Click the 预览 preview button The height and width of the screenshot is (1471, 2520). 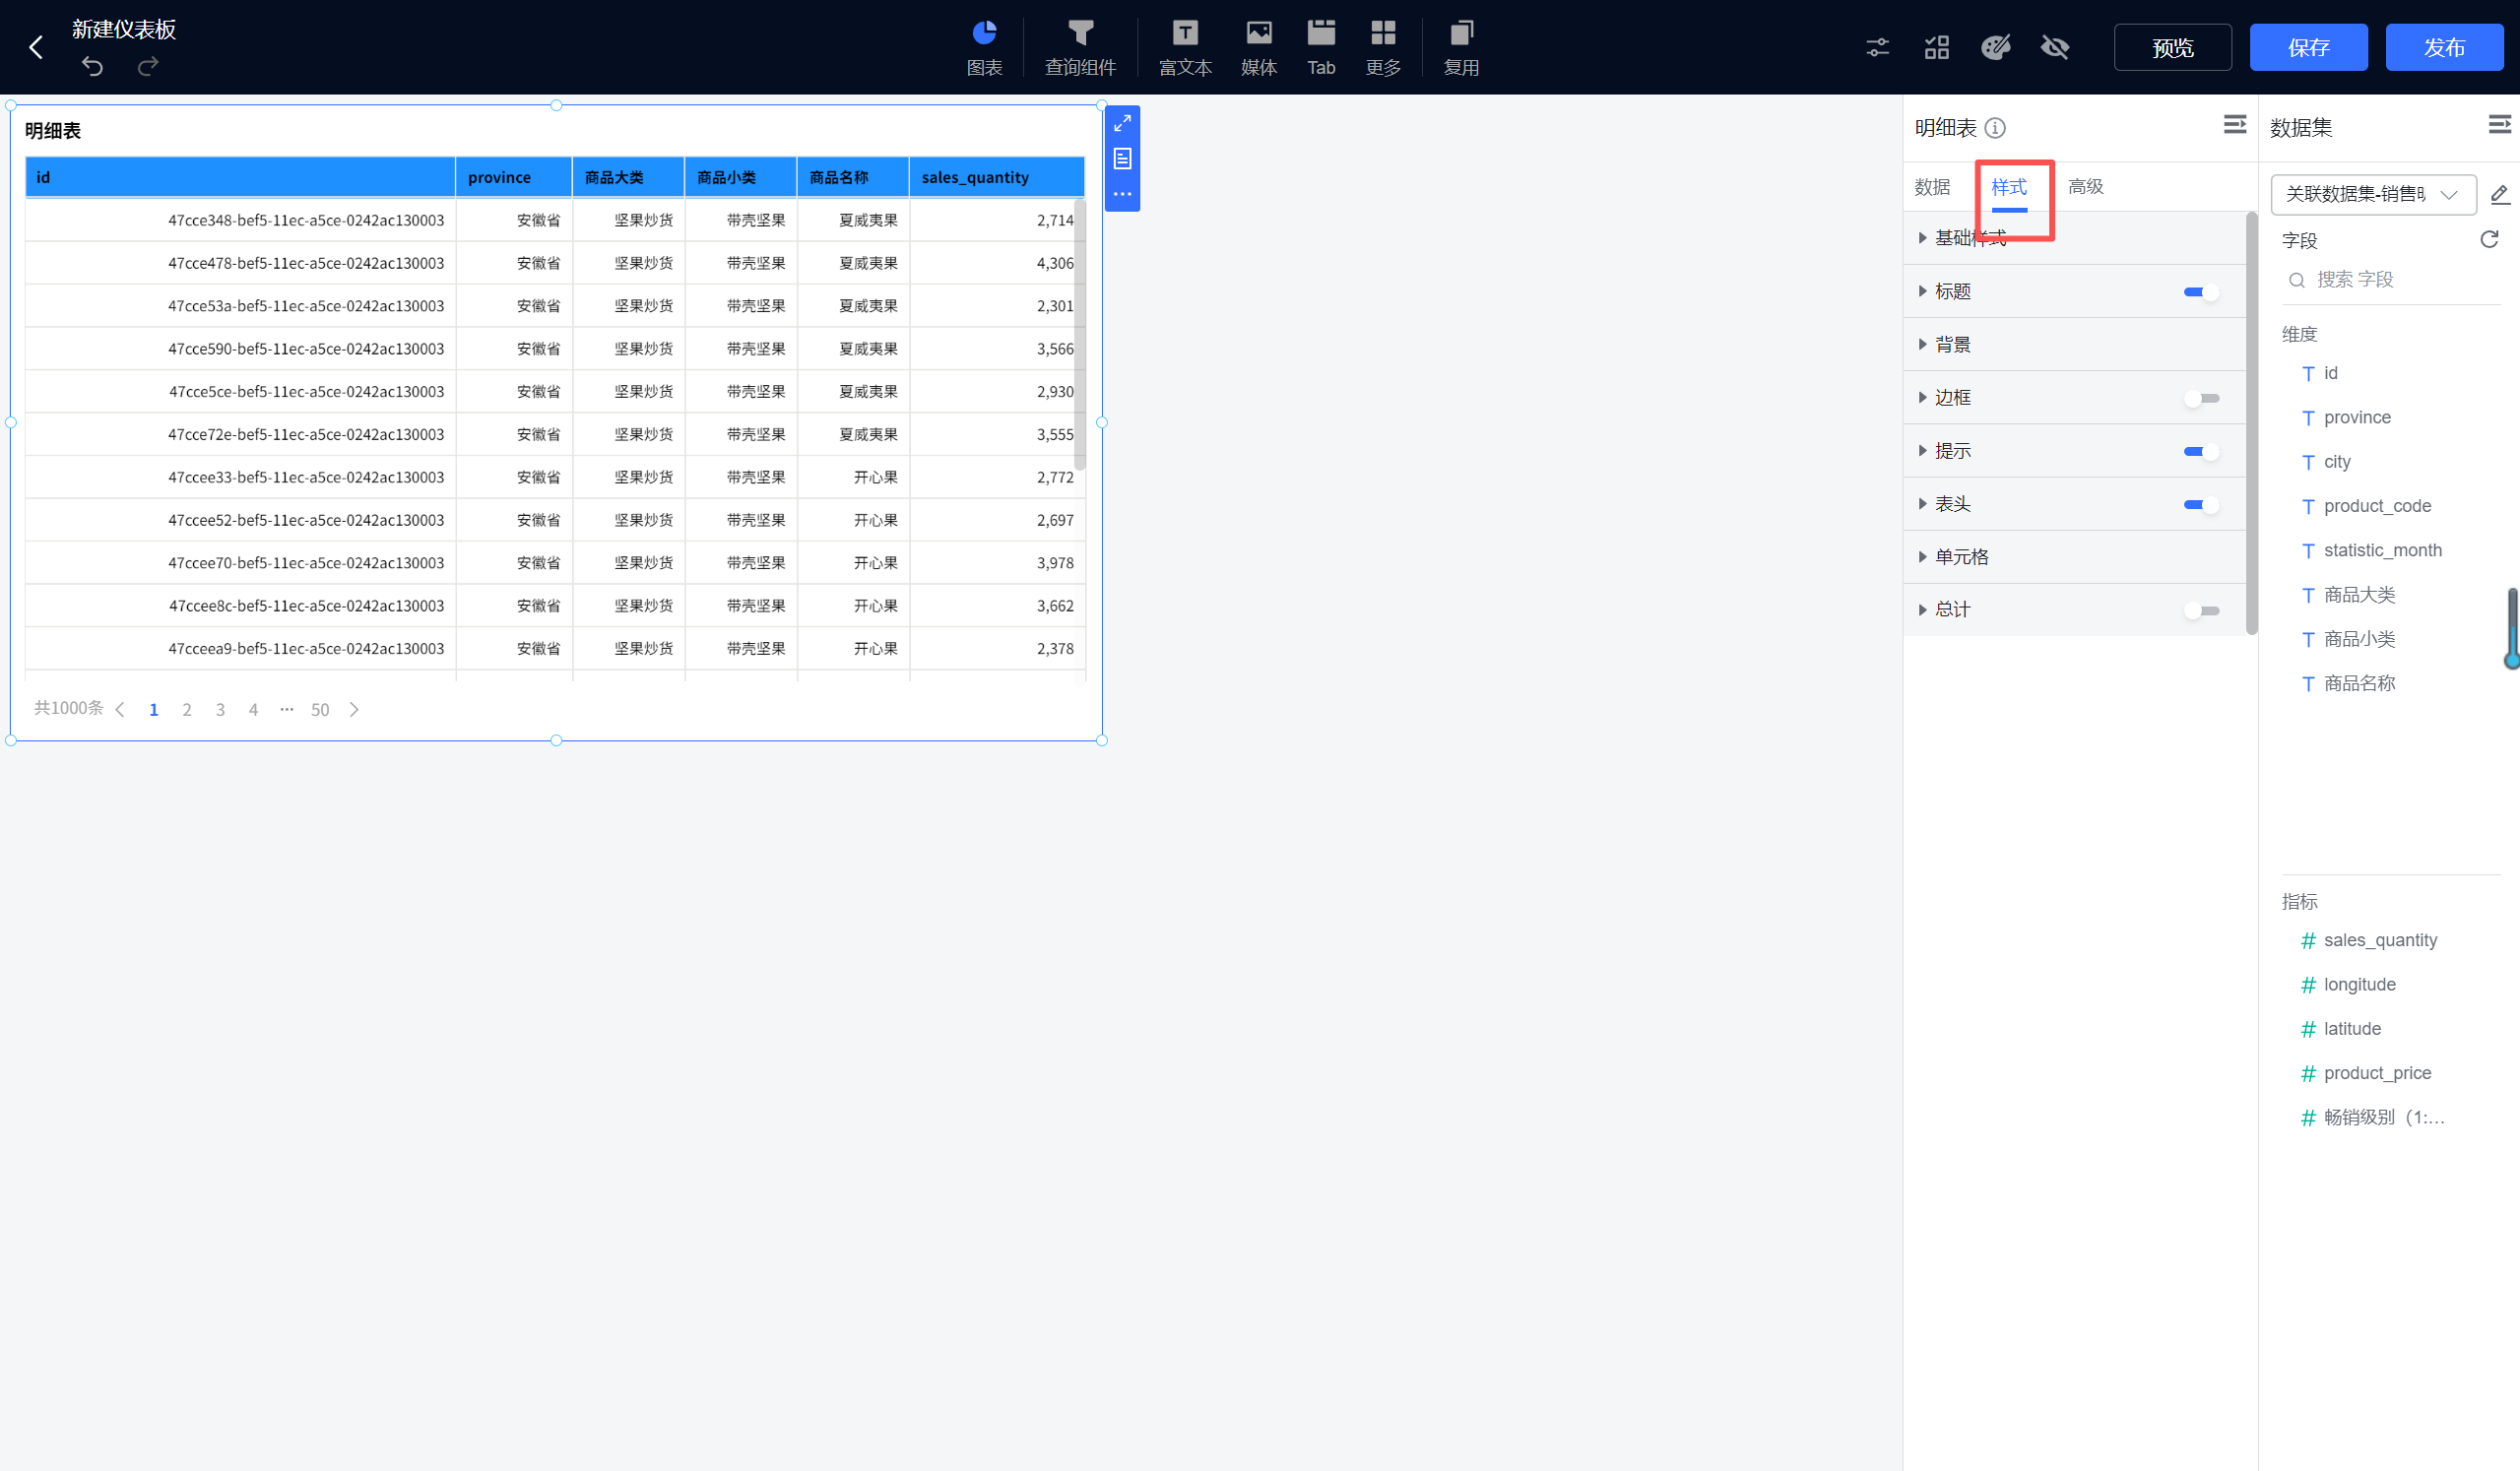tap(2172, 47)
